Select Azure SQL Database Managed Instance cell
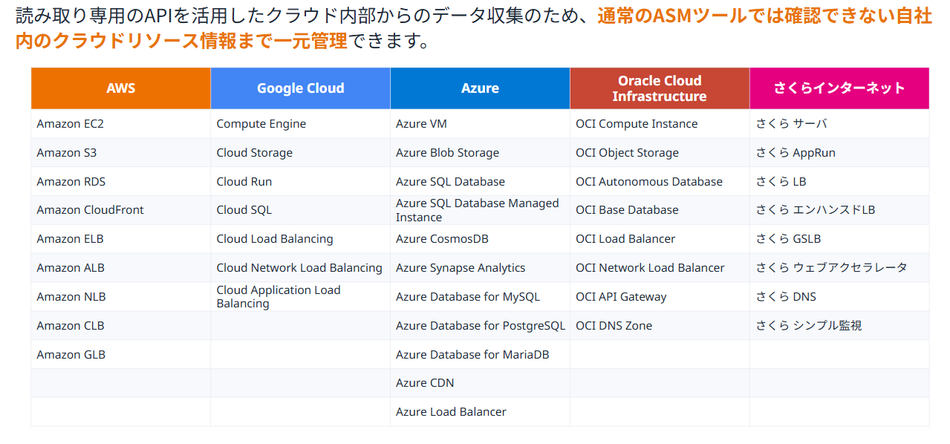 coord(480,210)
